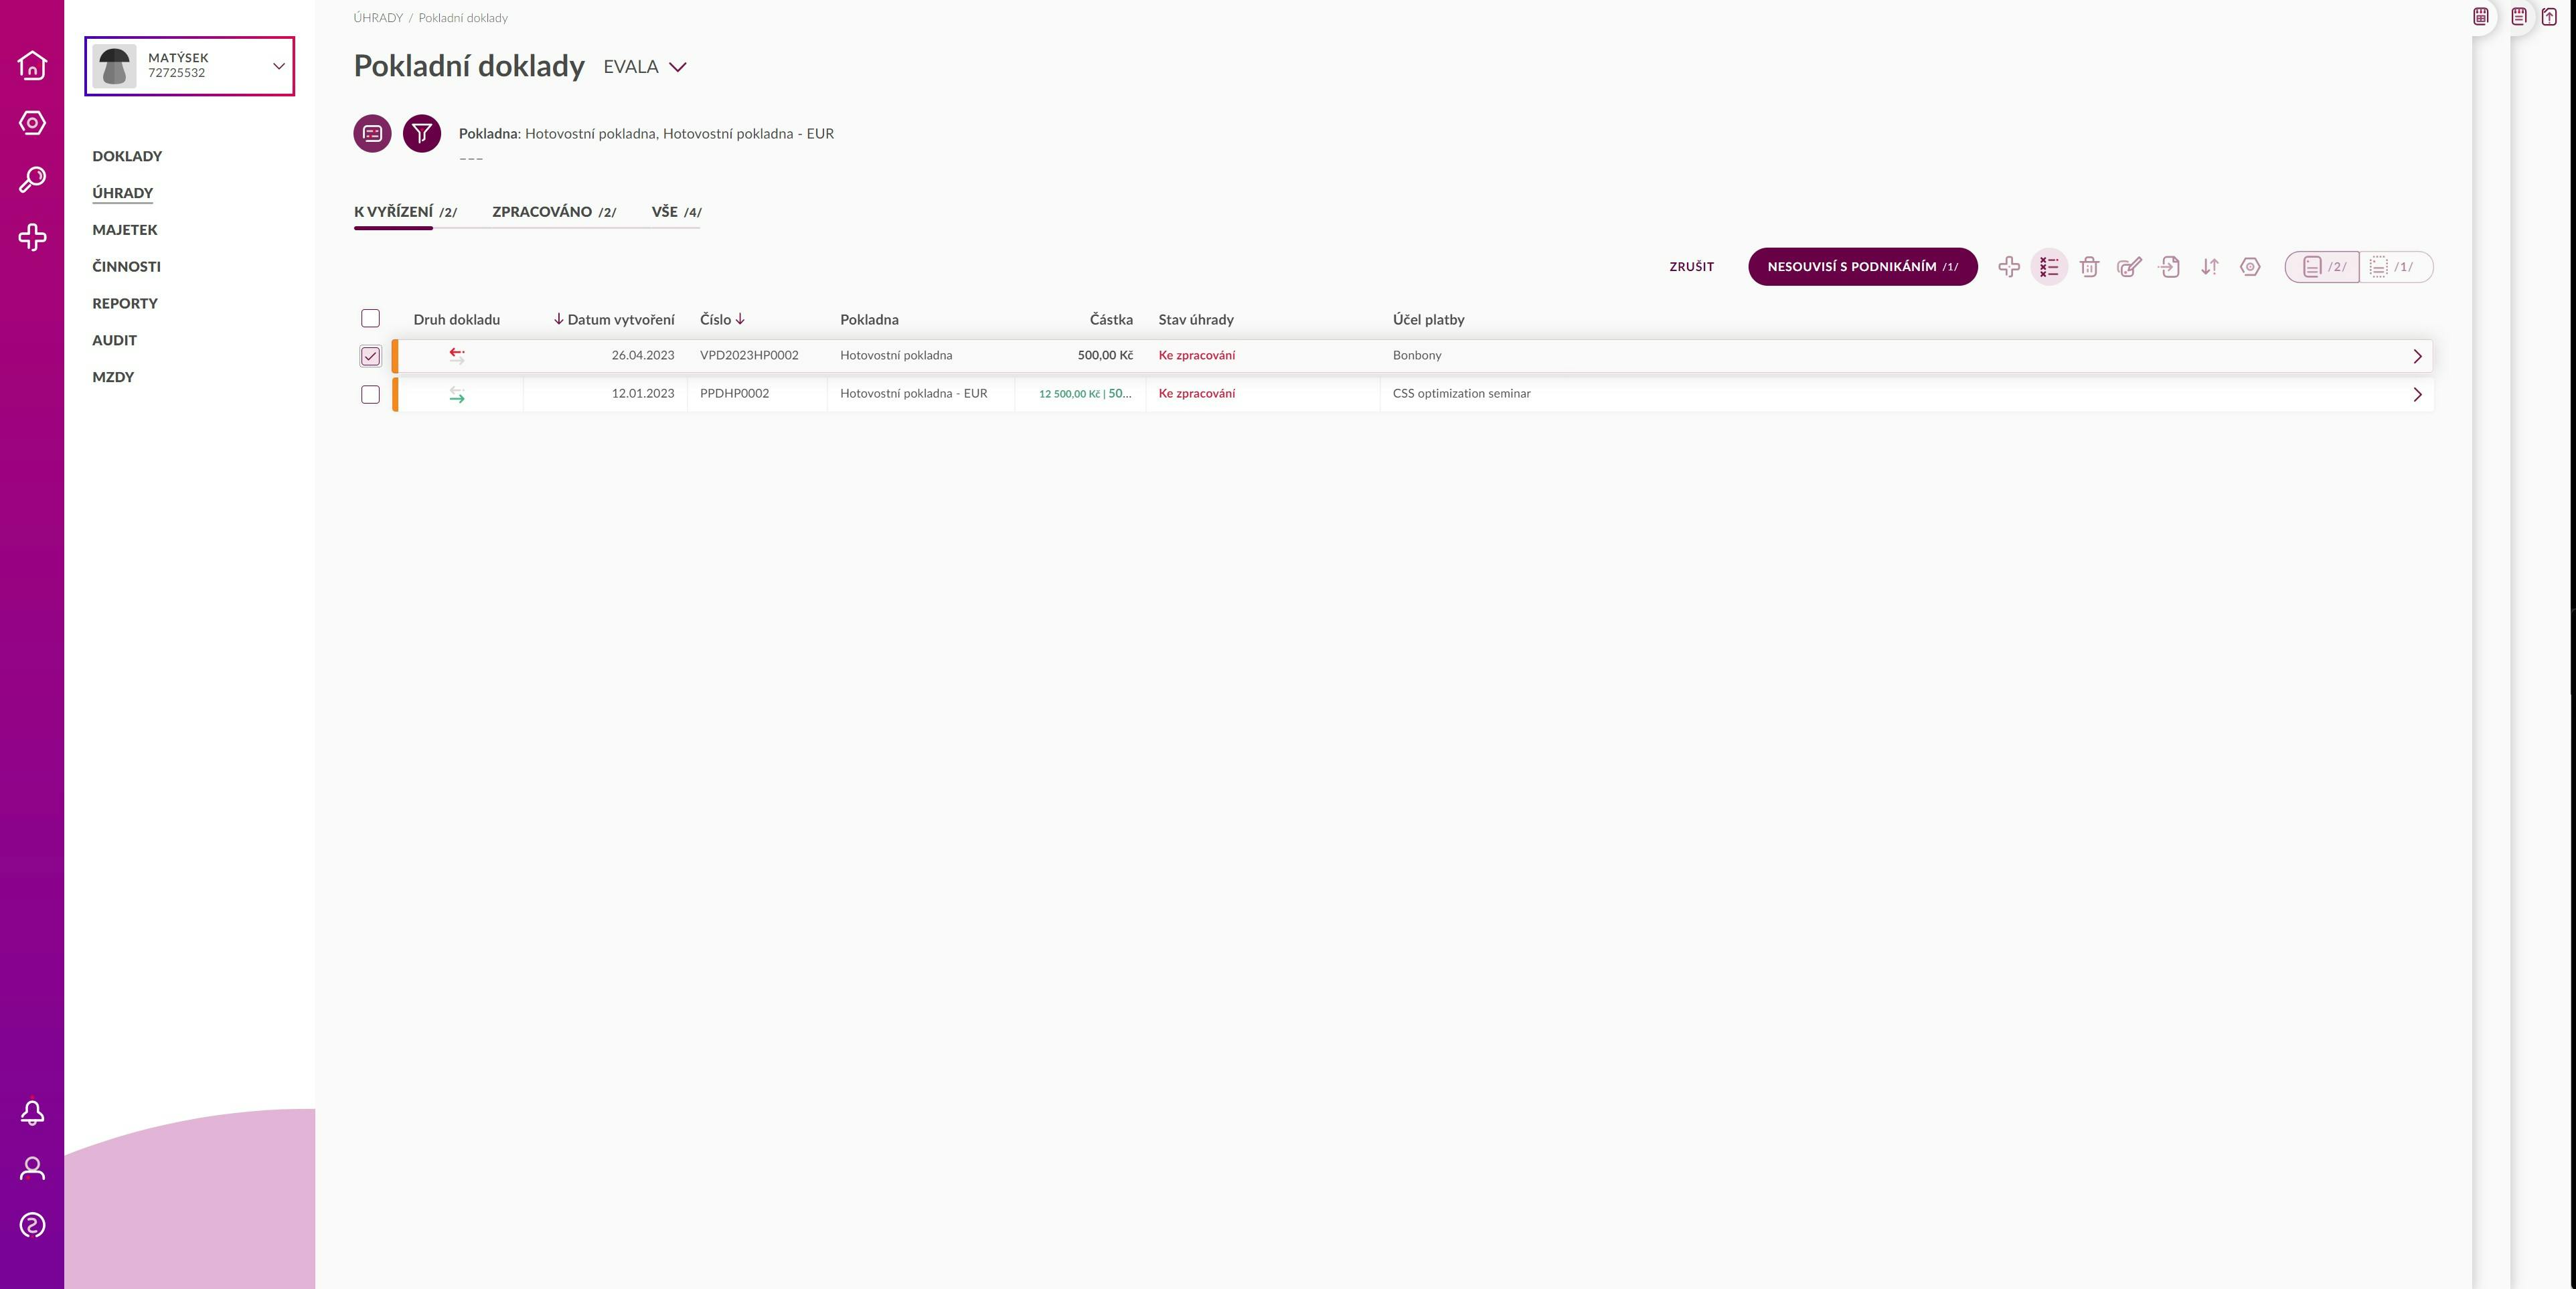The image size is (2576, 1289).
Task: Open the help question mark icon
Action: coord(32,1226)
